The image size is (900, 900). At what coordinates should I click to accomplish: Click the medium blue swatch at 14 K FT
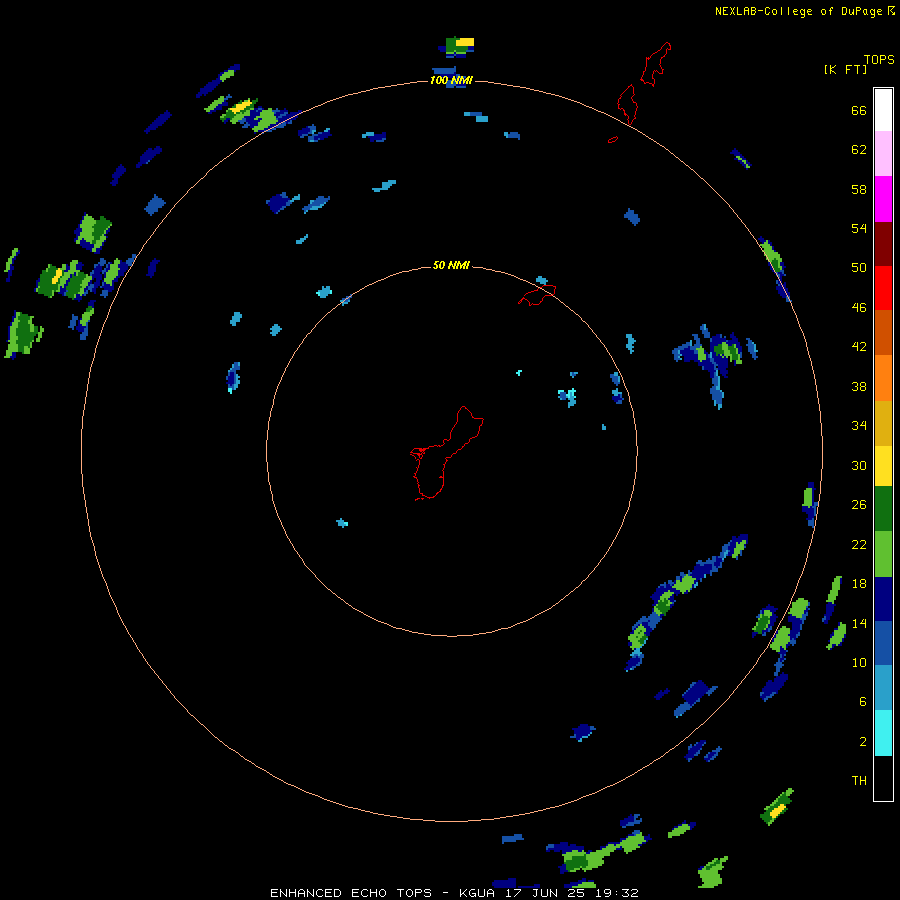[x=883, y=643]
